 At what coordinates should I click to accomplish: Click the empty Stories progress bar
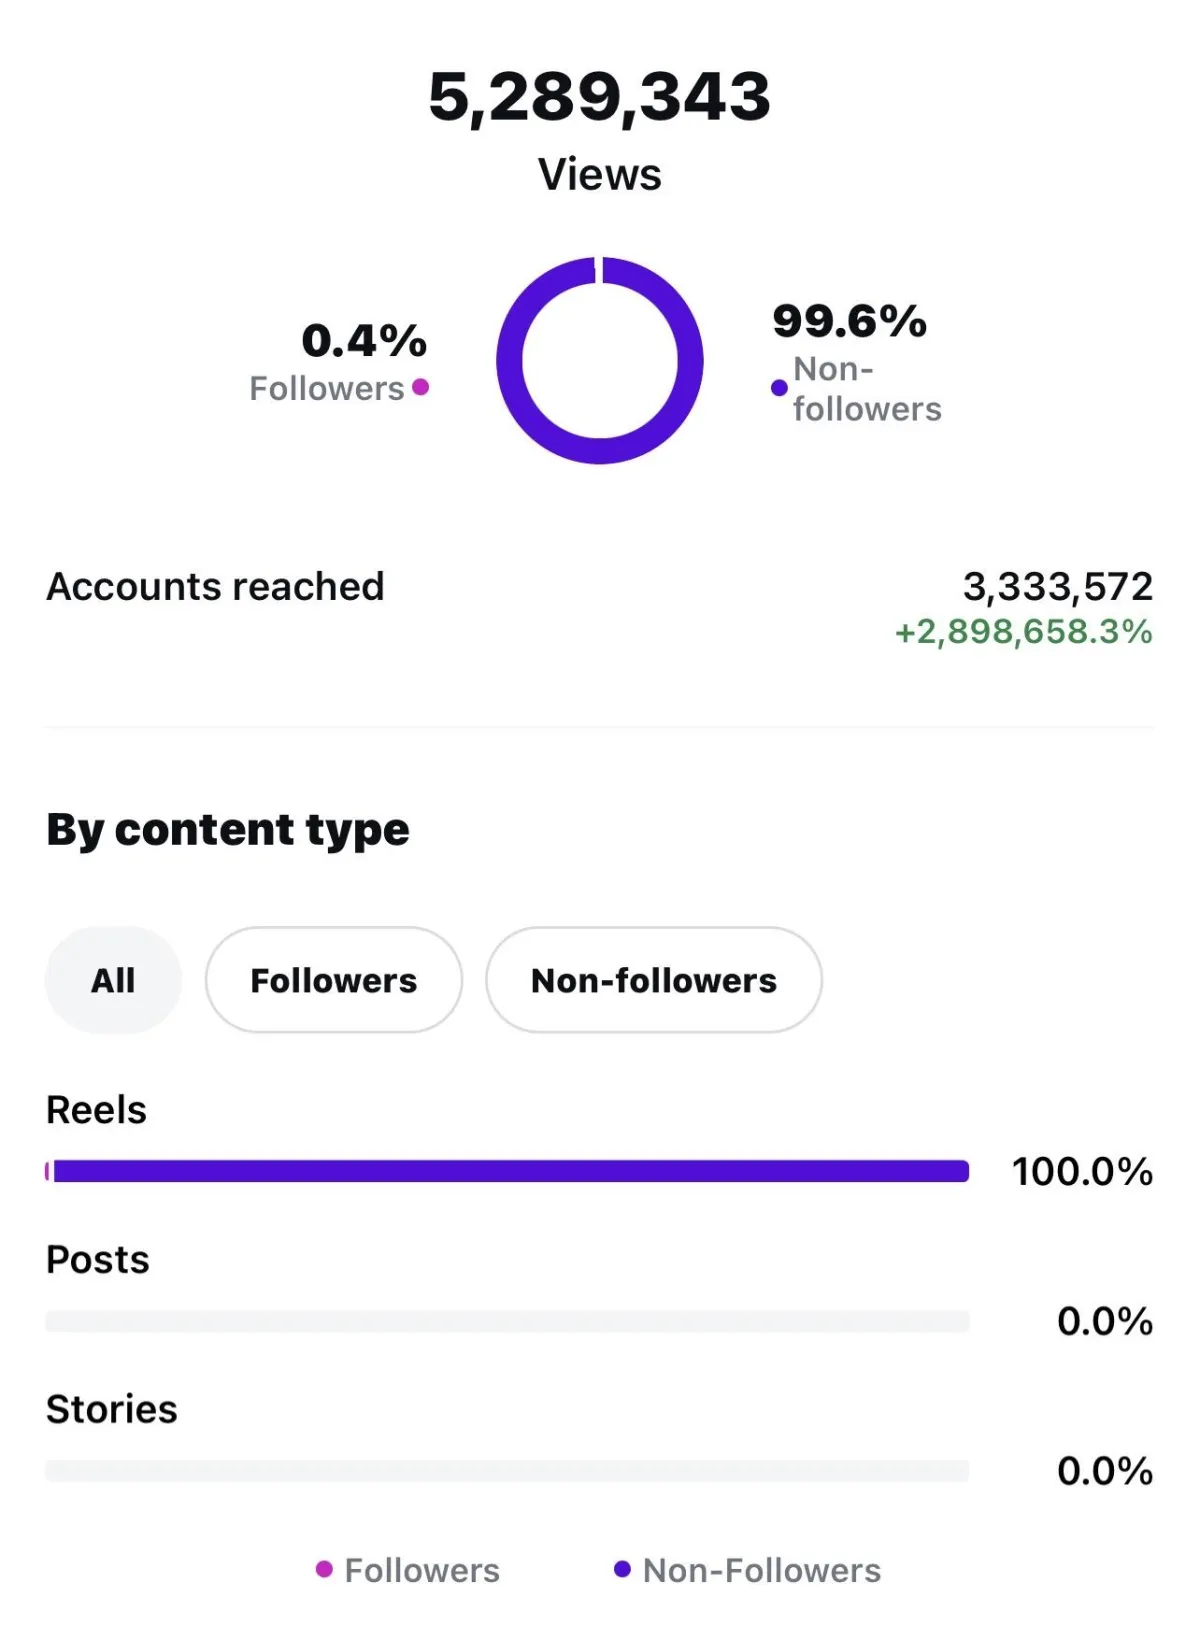click(x=507, y=1471)
